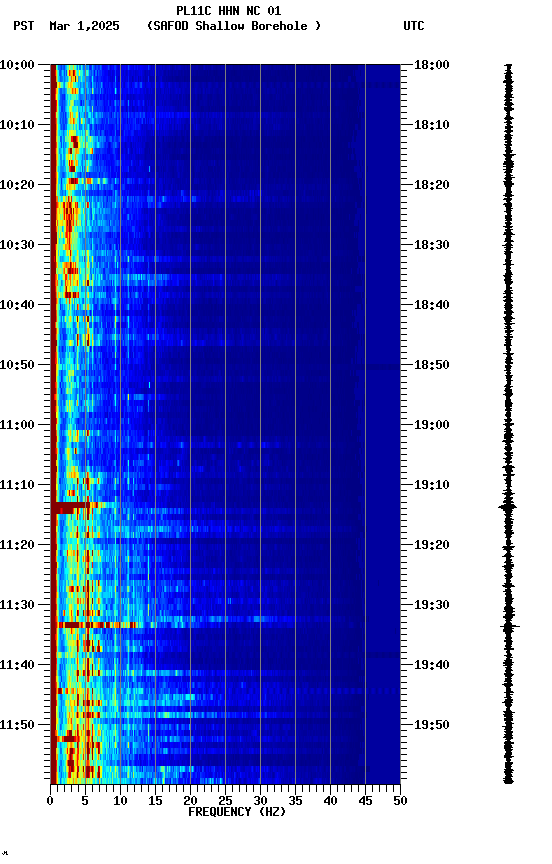The height and width of the screenshot is (864, 552).
Task: Click the 40 Hz axis tick label
Action: 331,801
